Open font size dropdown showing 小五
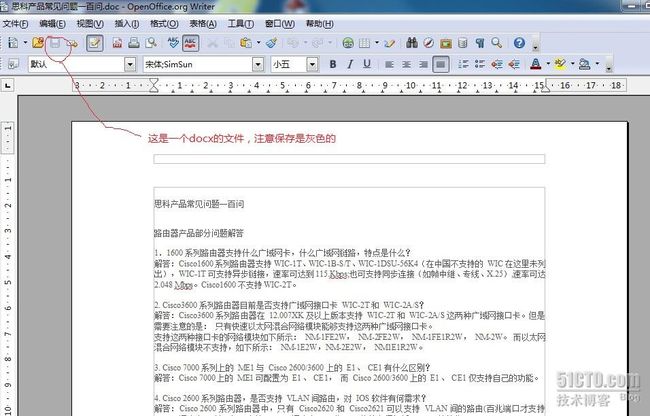 (x=313, y=64)
